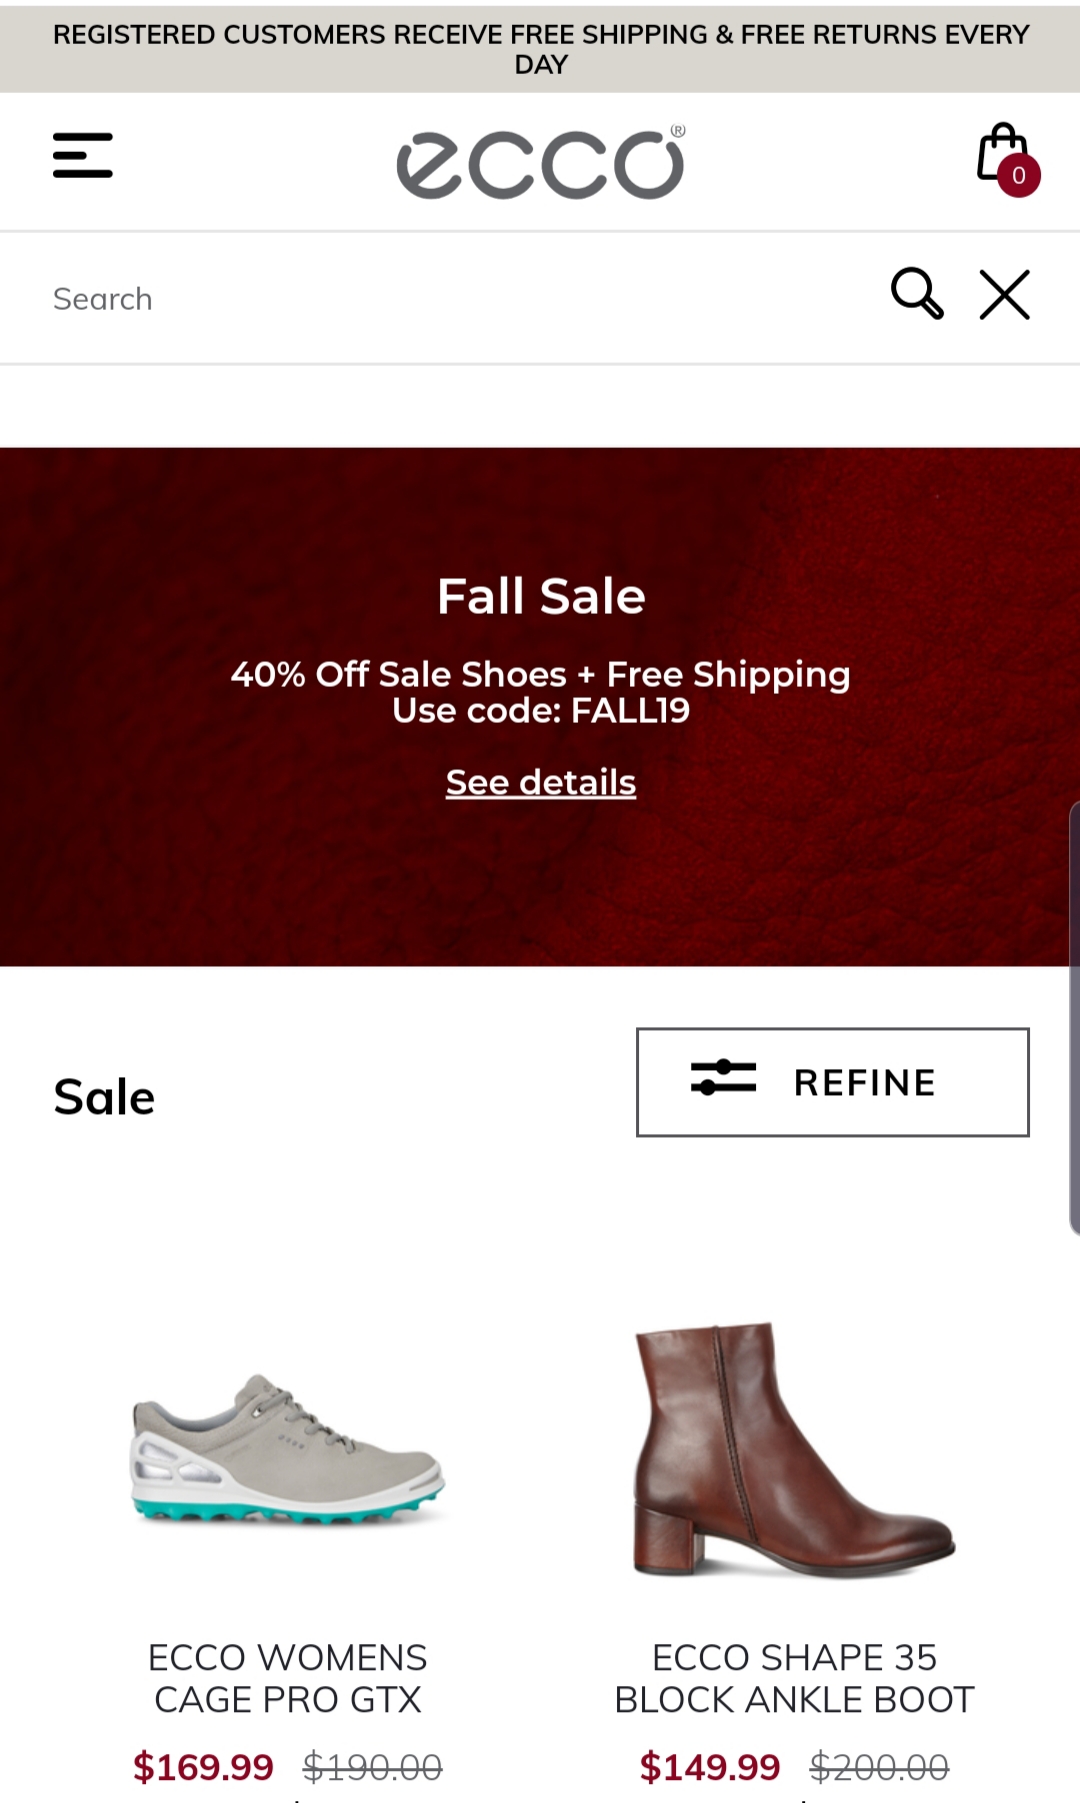Click the REFINE filter button

pos(832,1082)
